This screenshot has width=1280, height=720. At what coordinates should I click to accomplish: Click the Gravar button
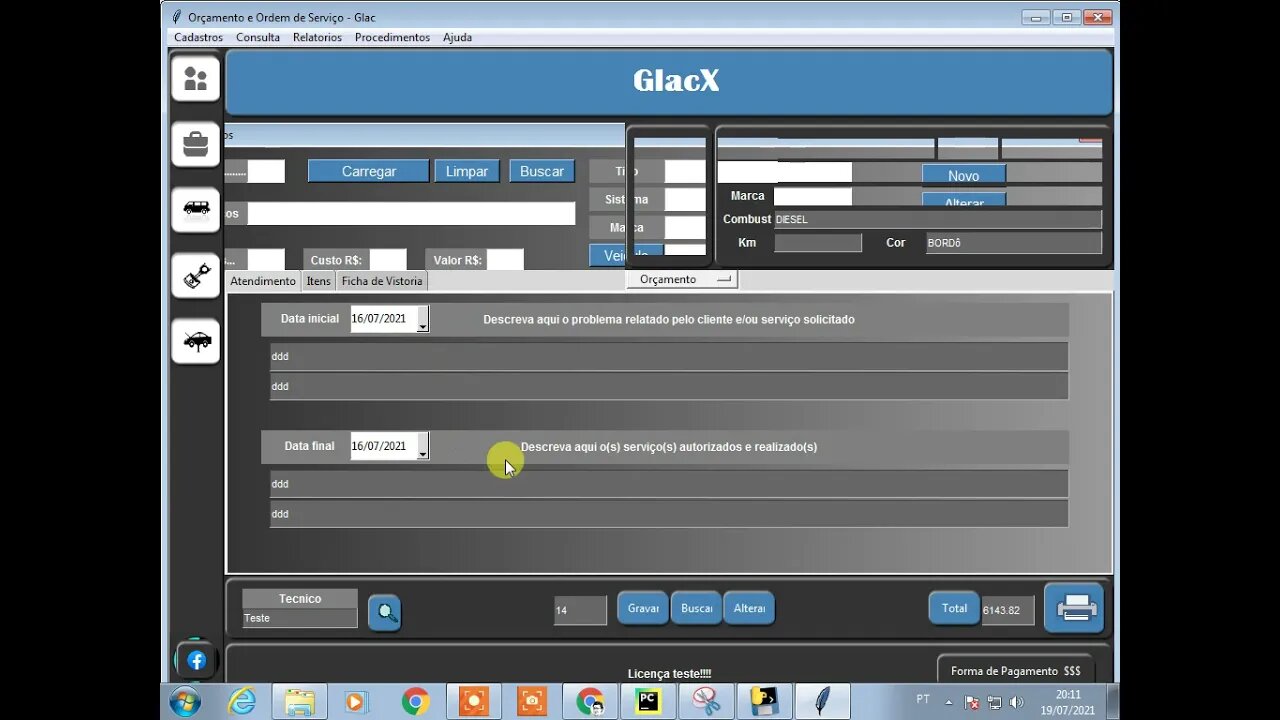coord(643,608)
